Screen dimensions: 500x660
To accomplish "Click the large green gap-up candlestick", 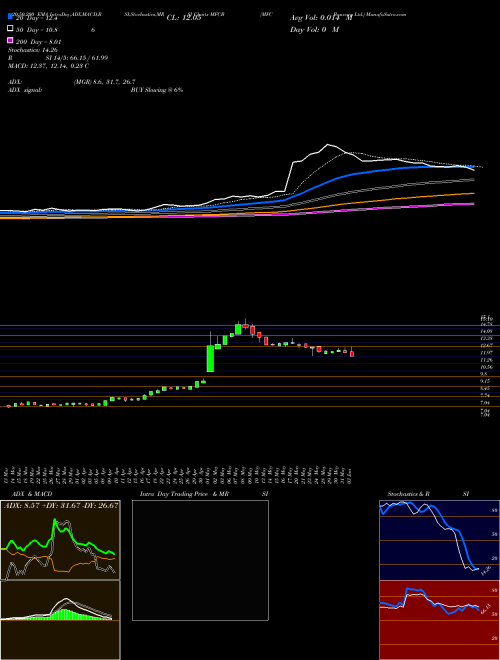I will (210, 359).
